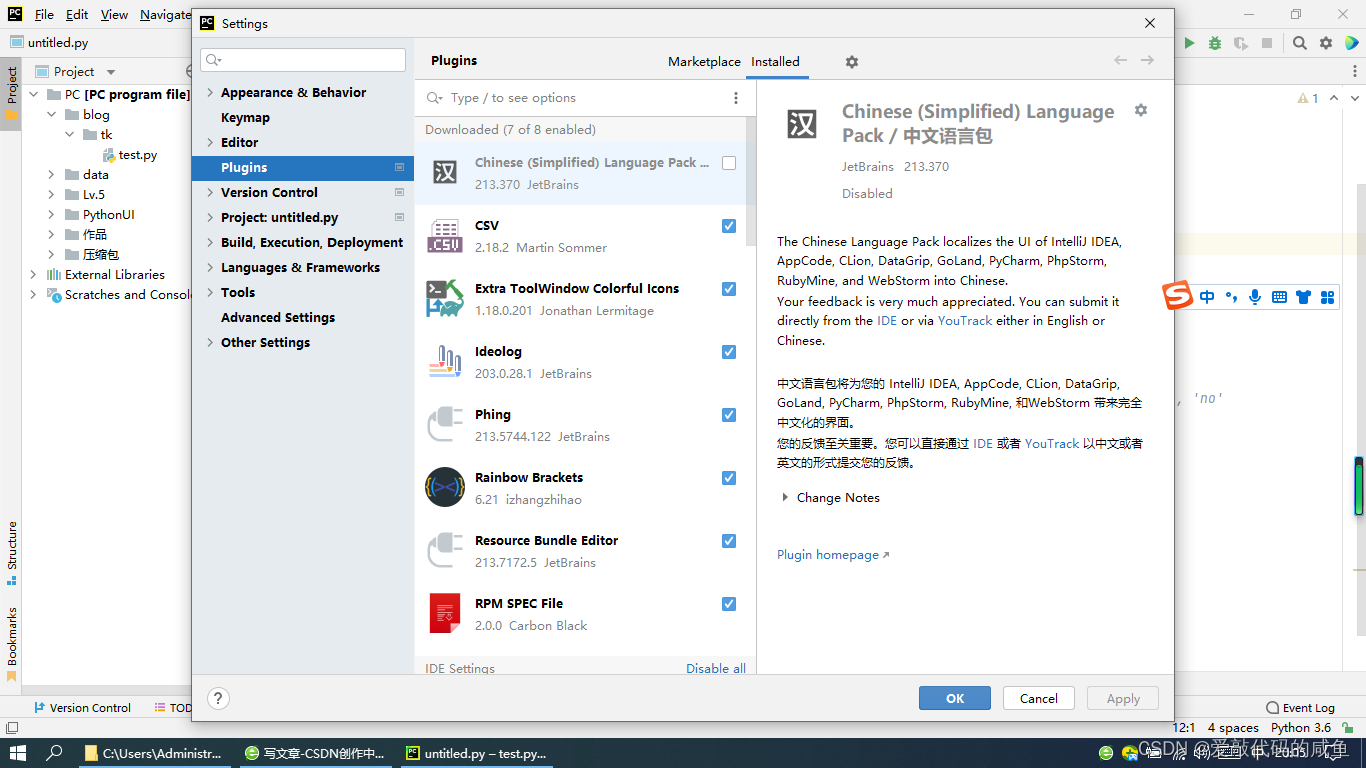Click the Cancel button

[x=1038, y=698]
